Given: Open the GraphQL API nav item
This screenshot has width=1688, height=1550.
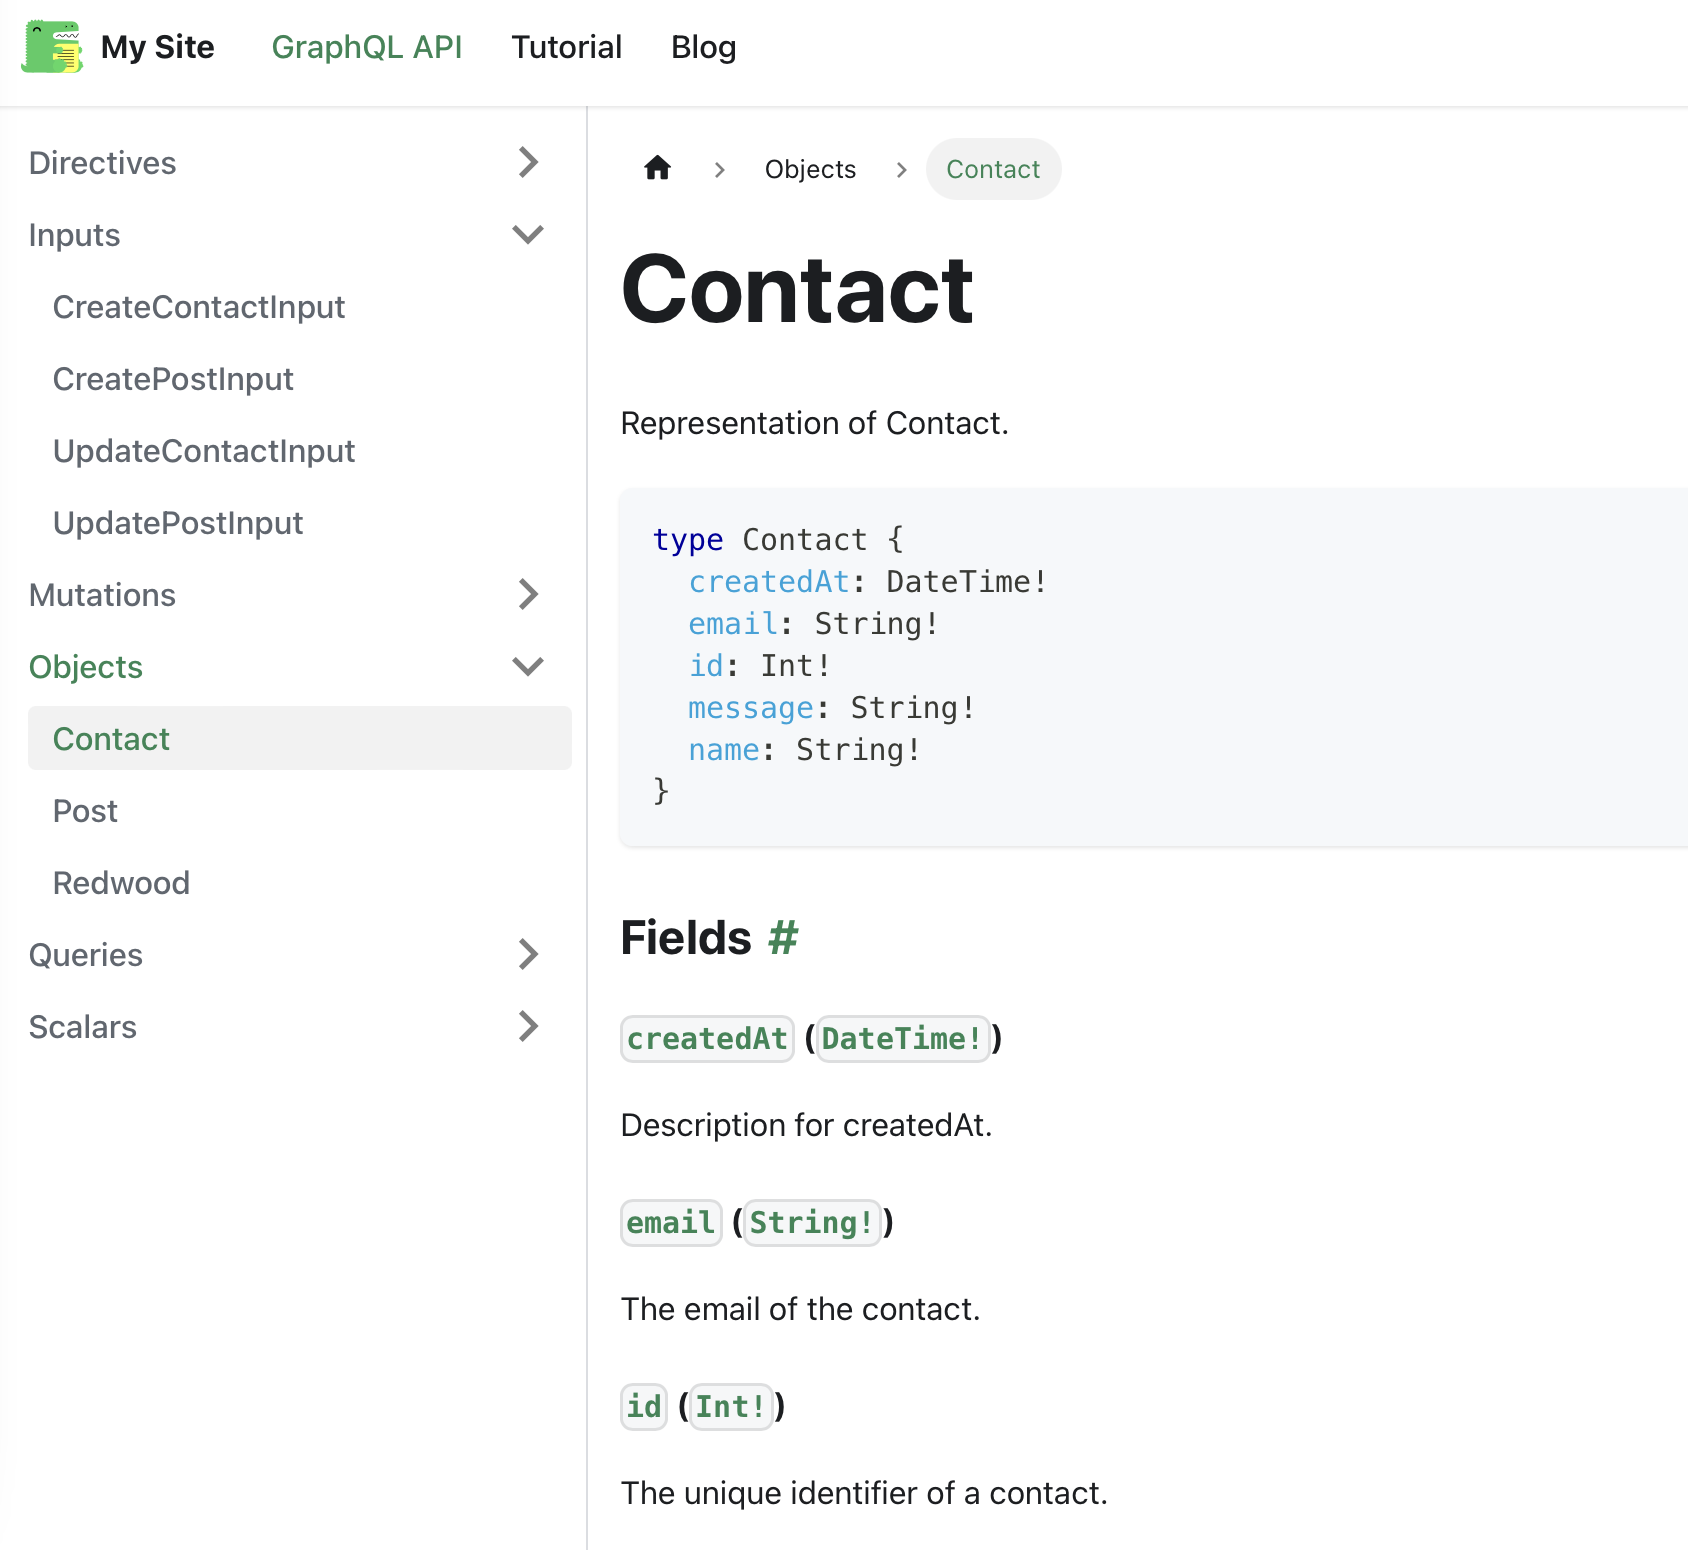Looking at the screenshot, I should point(367,47).
